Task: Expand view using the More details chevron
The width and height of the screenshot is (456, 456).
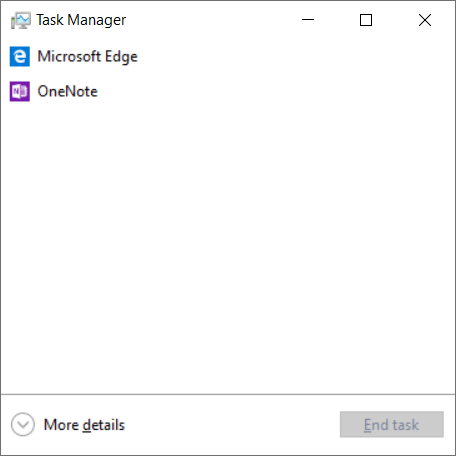Action: click(x=23, y=424)
